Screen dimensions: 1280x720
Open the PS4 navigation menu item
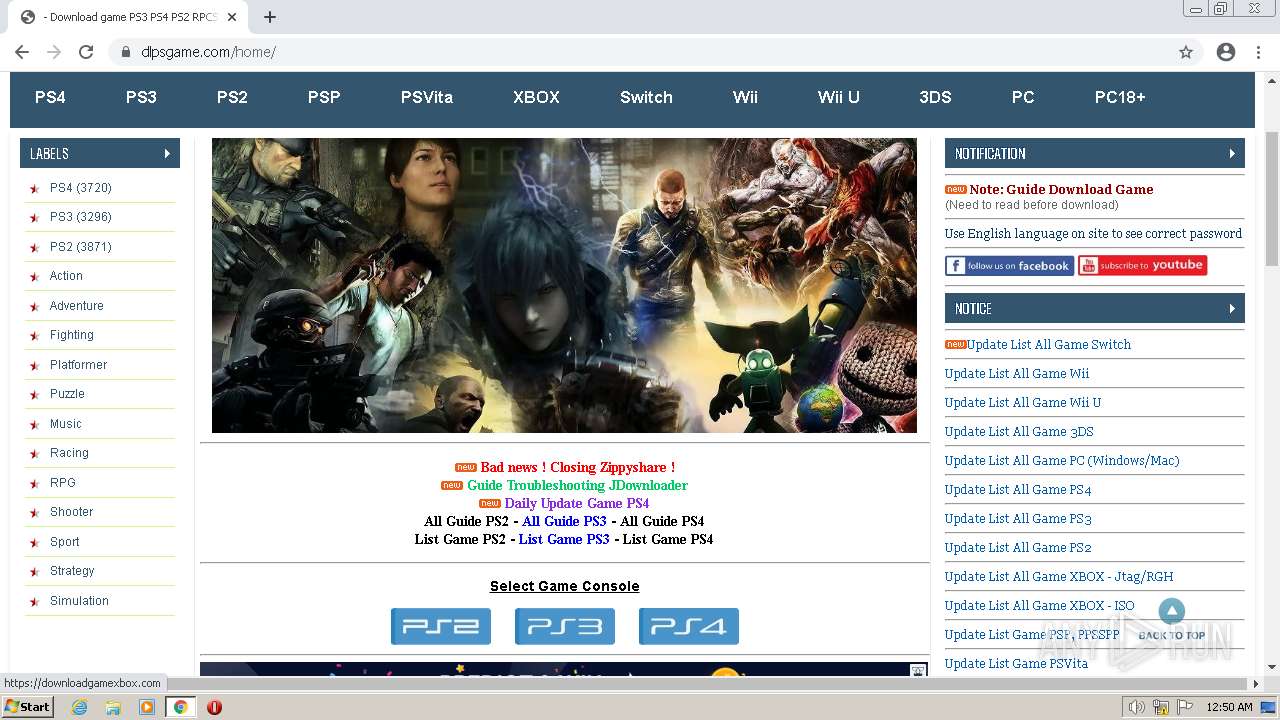(x=50, y=97)
